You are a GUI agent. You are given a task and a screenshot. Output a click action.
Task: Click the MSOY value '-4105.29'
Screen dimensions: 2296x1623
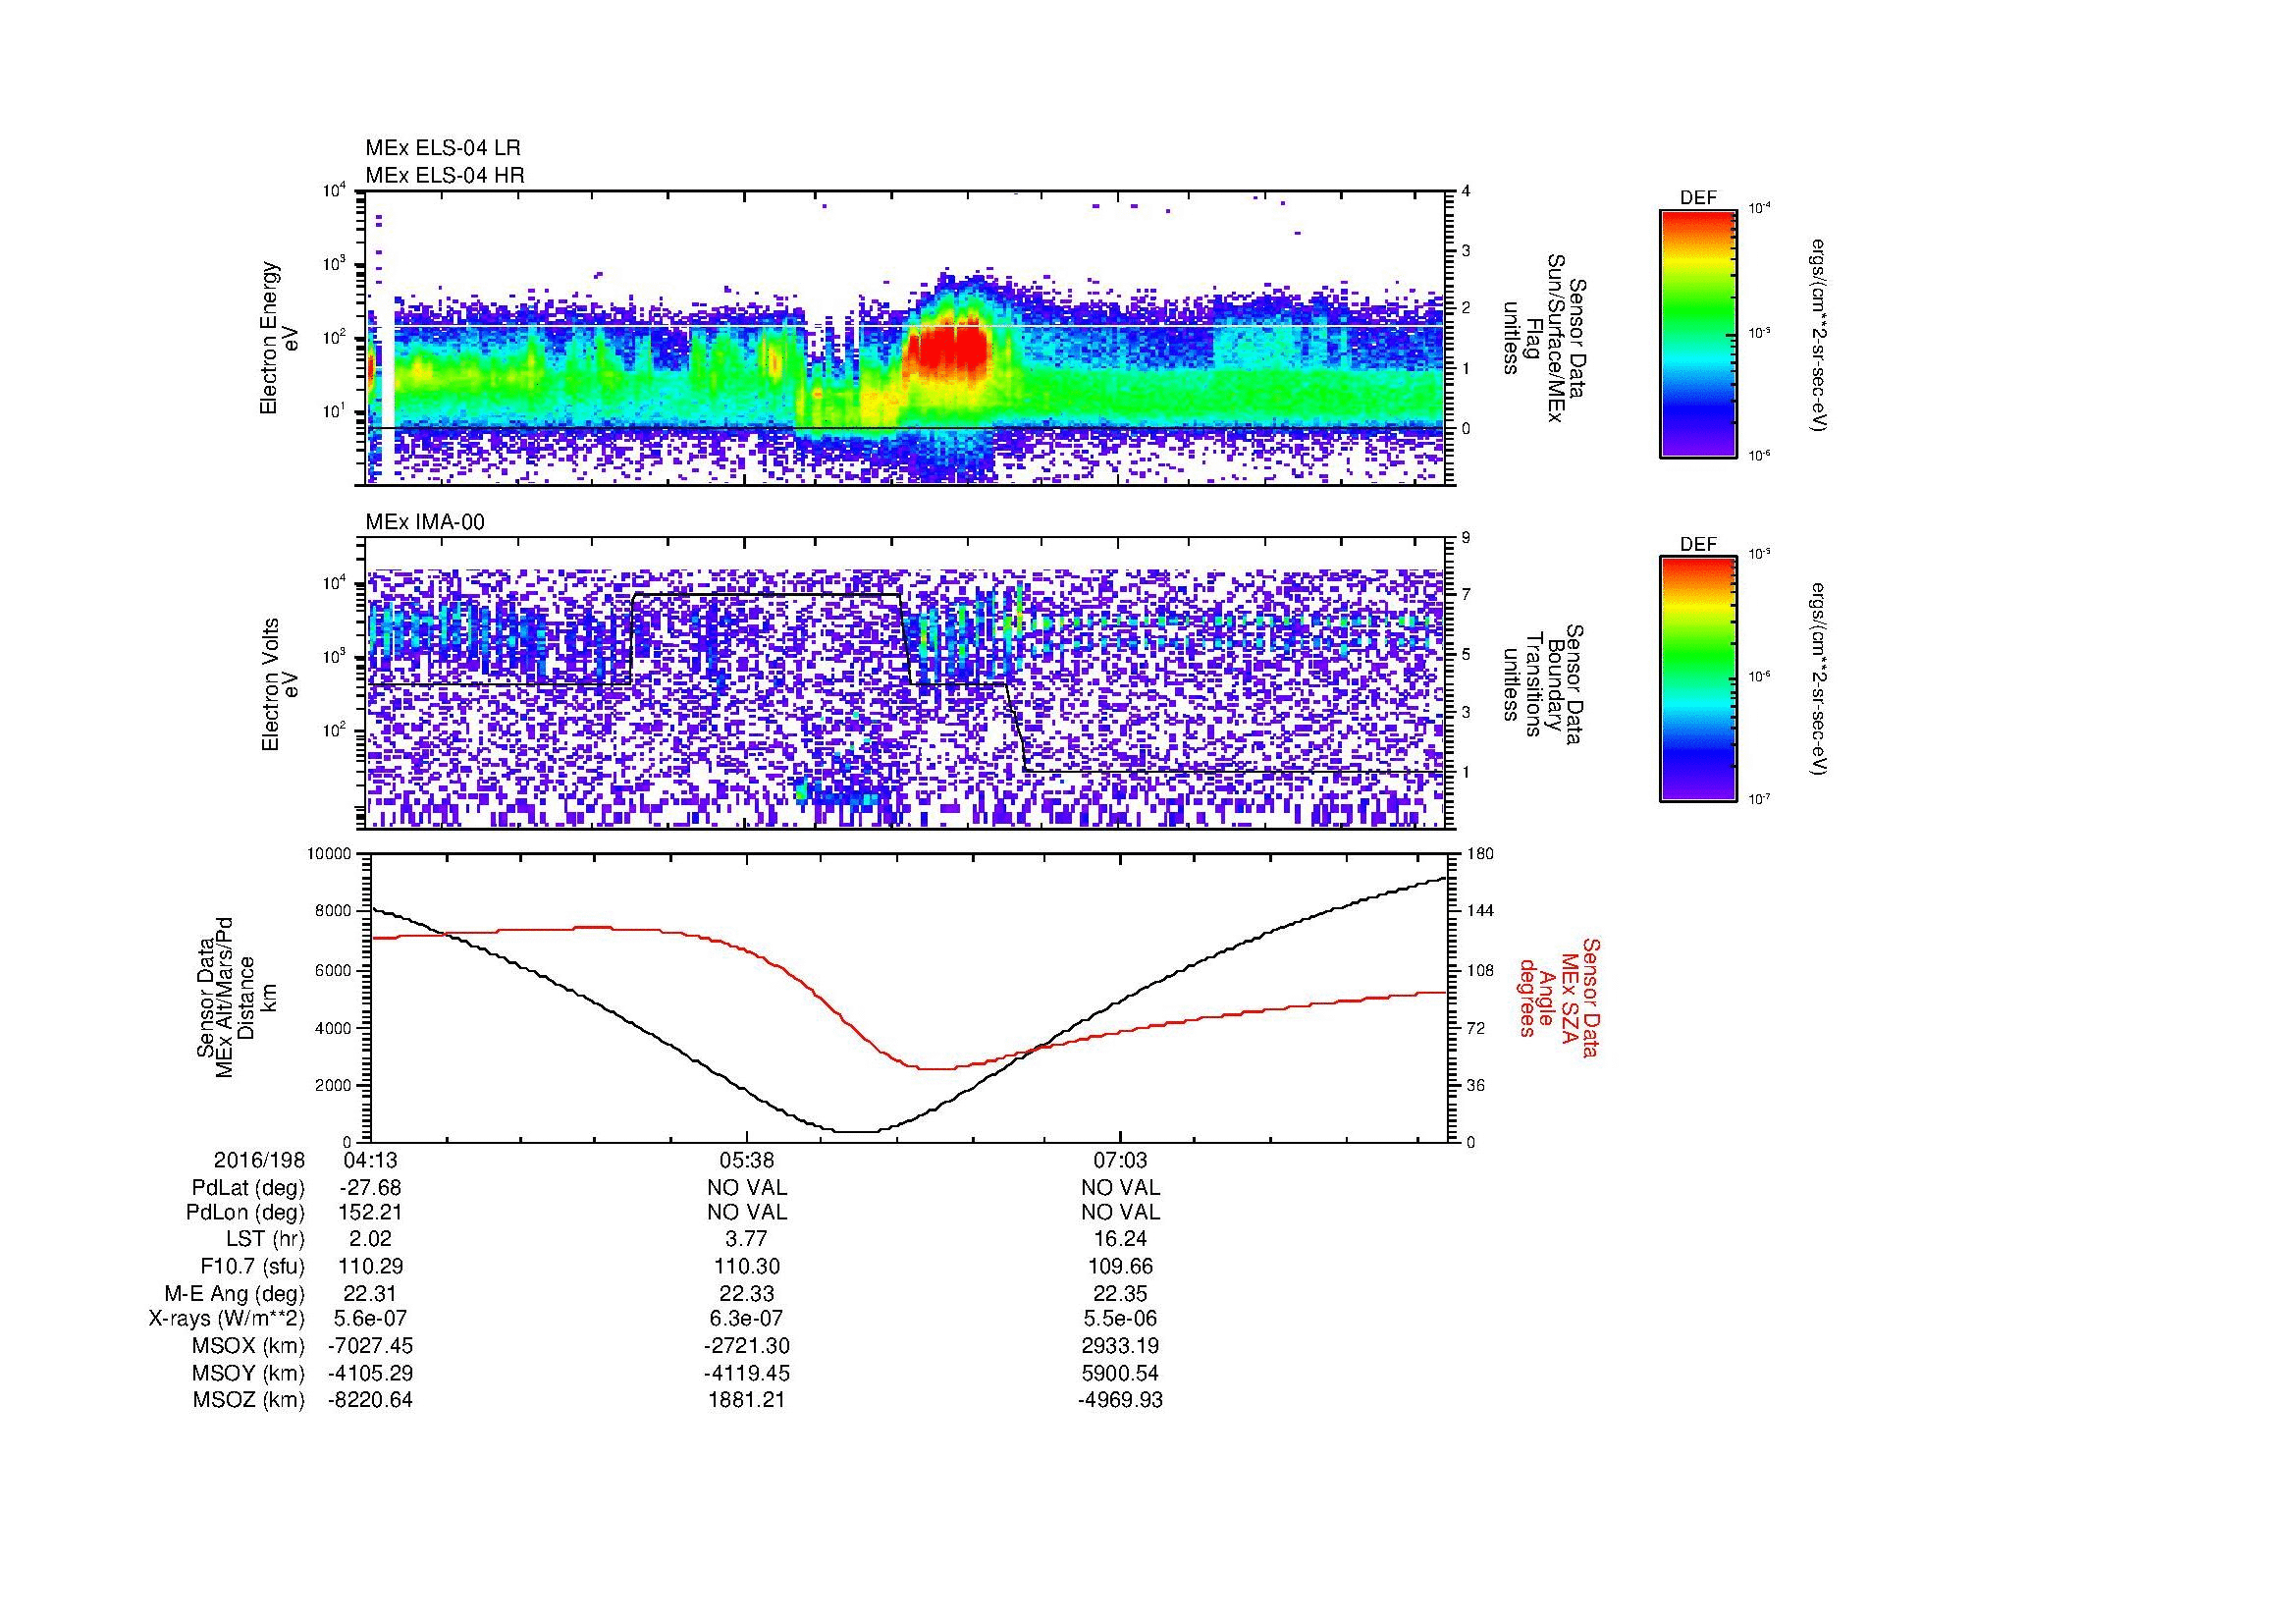[370, 1373]
